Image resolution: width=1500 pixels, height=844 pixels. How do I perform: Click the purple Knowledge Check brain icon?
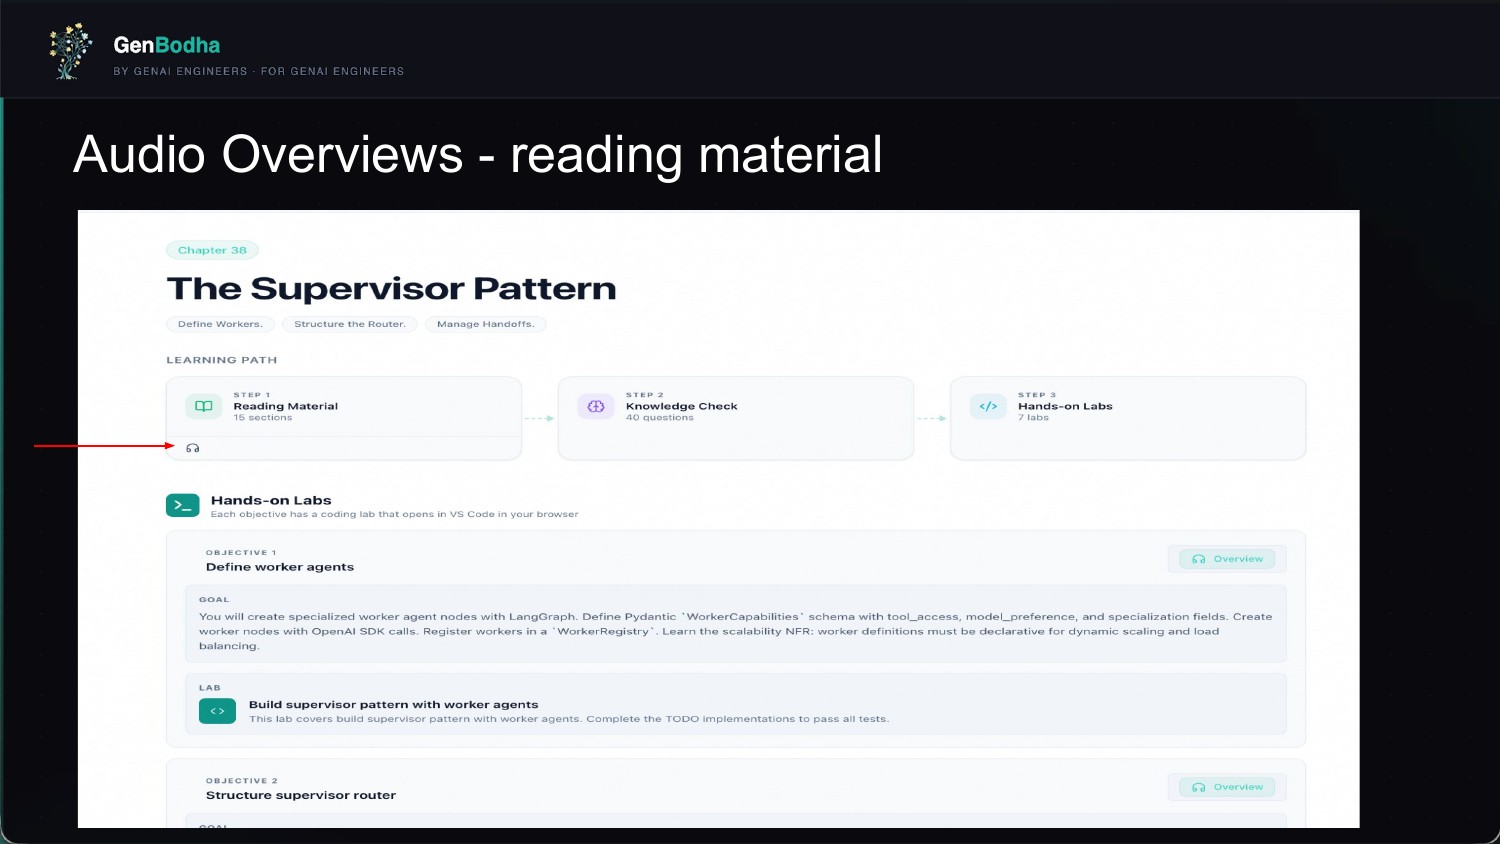tap(596, 406)
